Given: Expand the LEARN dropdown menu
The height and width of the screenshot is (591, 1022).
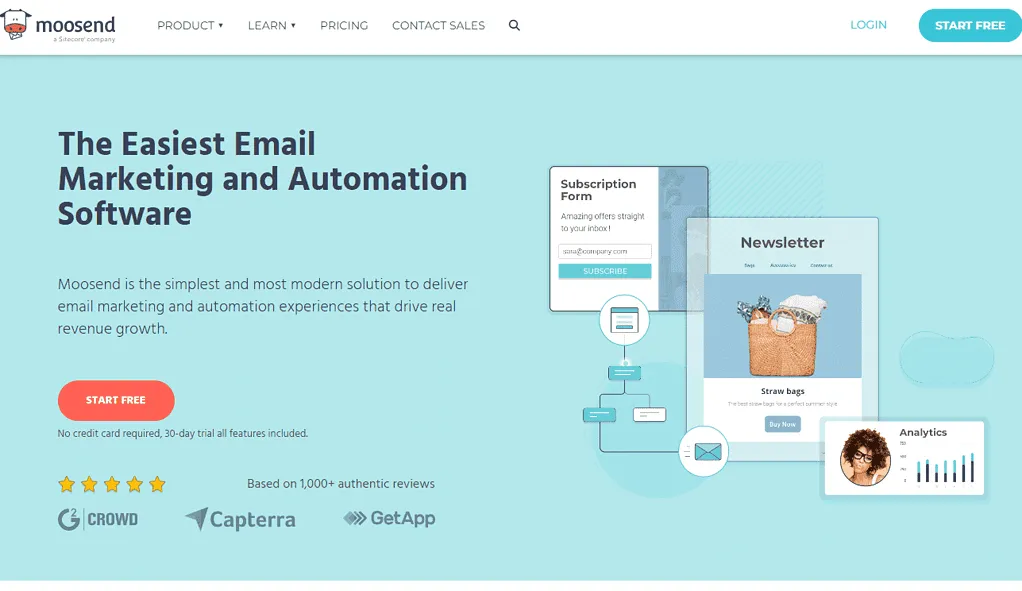Looking at the screenshot, I should (272, 25).
